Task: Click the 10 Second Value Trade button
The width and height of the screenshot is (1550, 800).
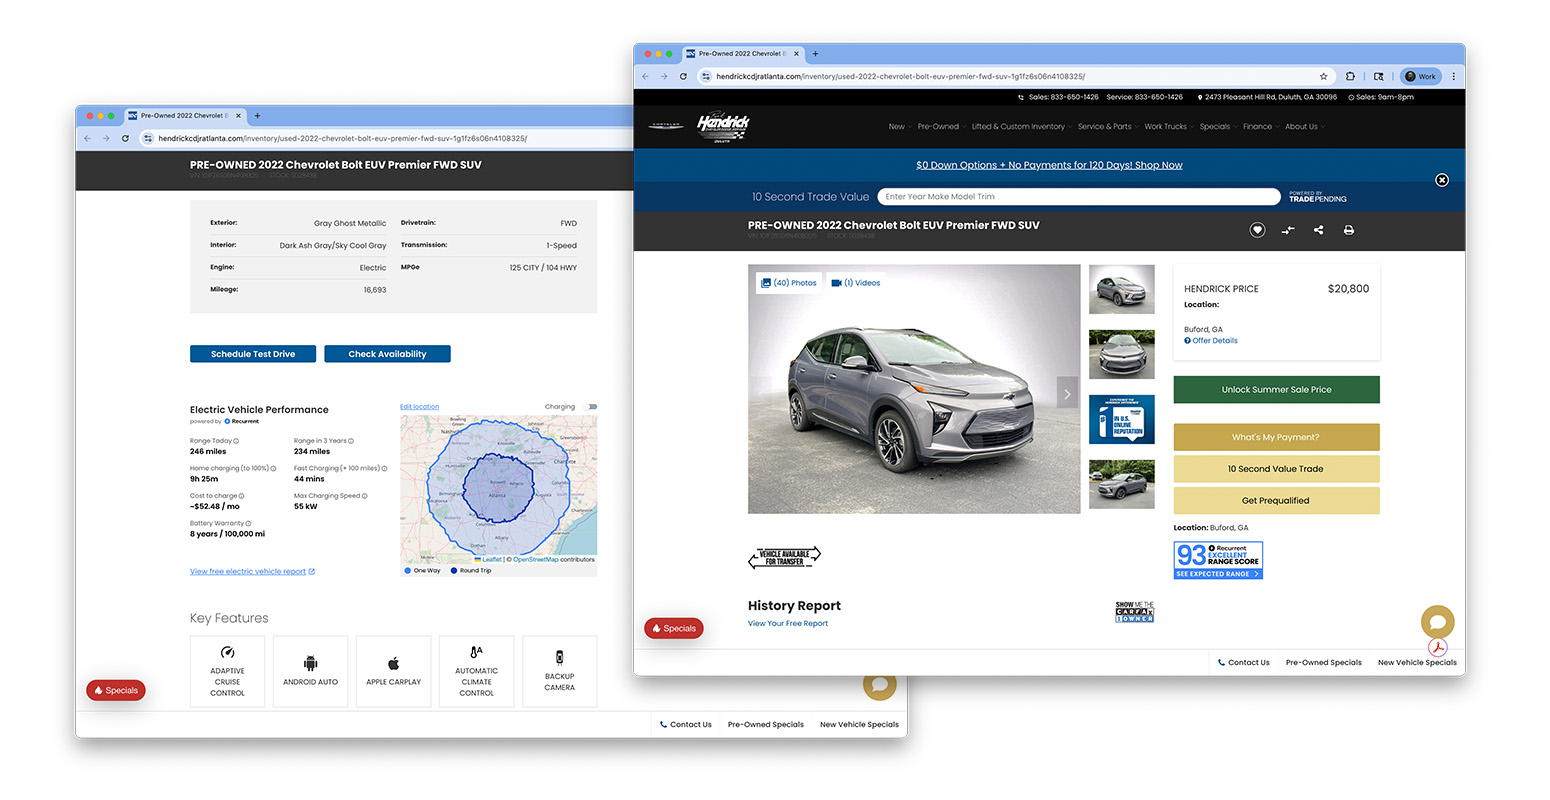Action: [x=1276, y=469]
